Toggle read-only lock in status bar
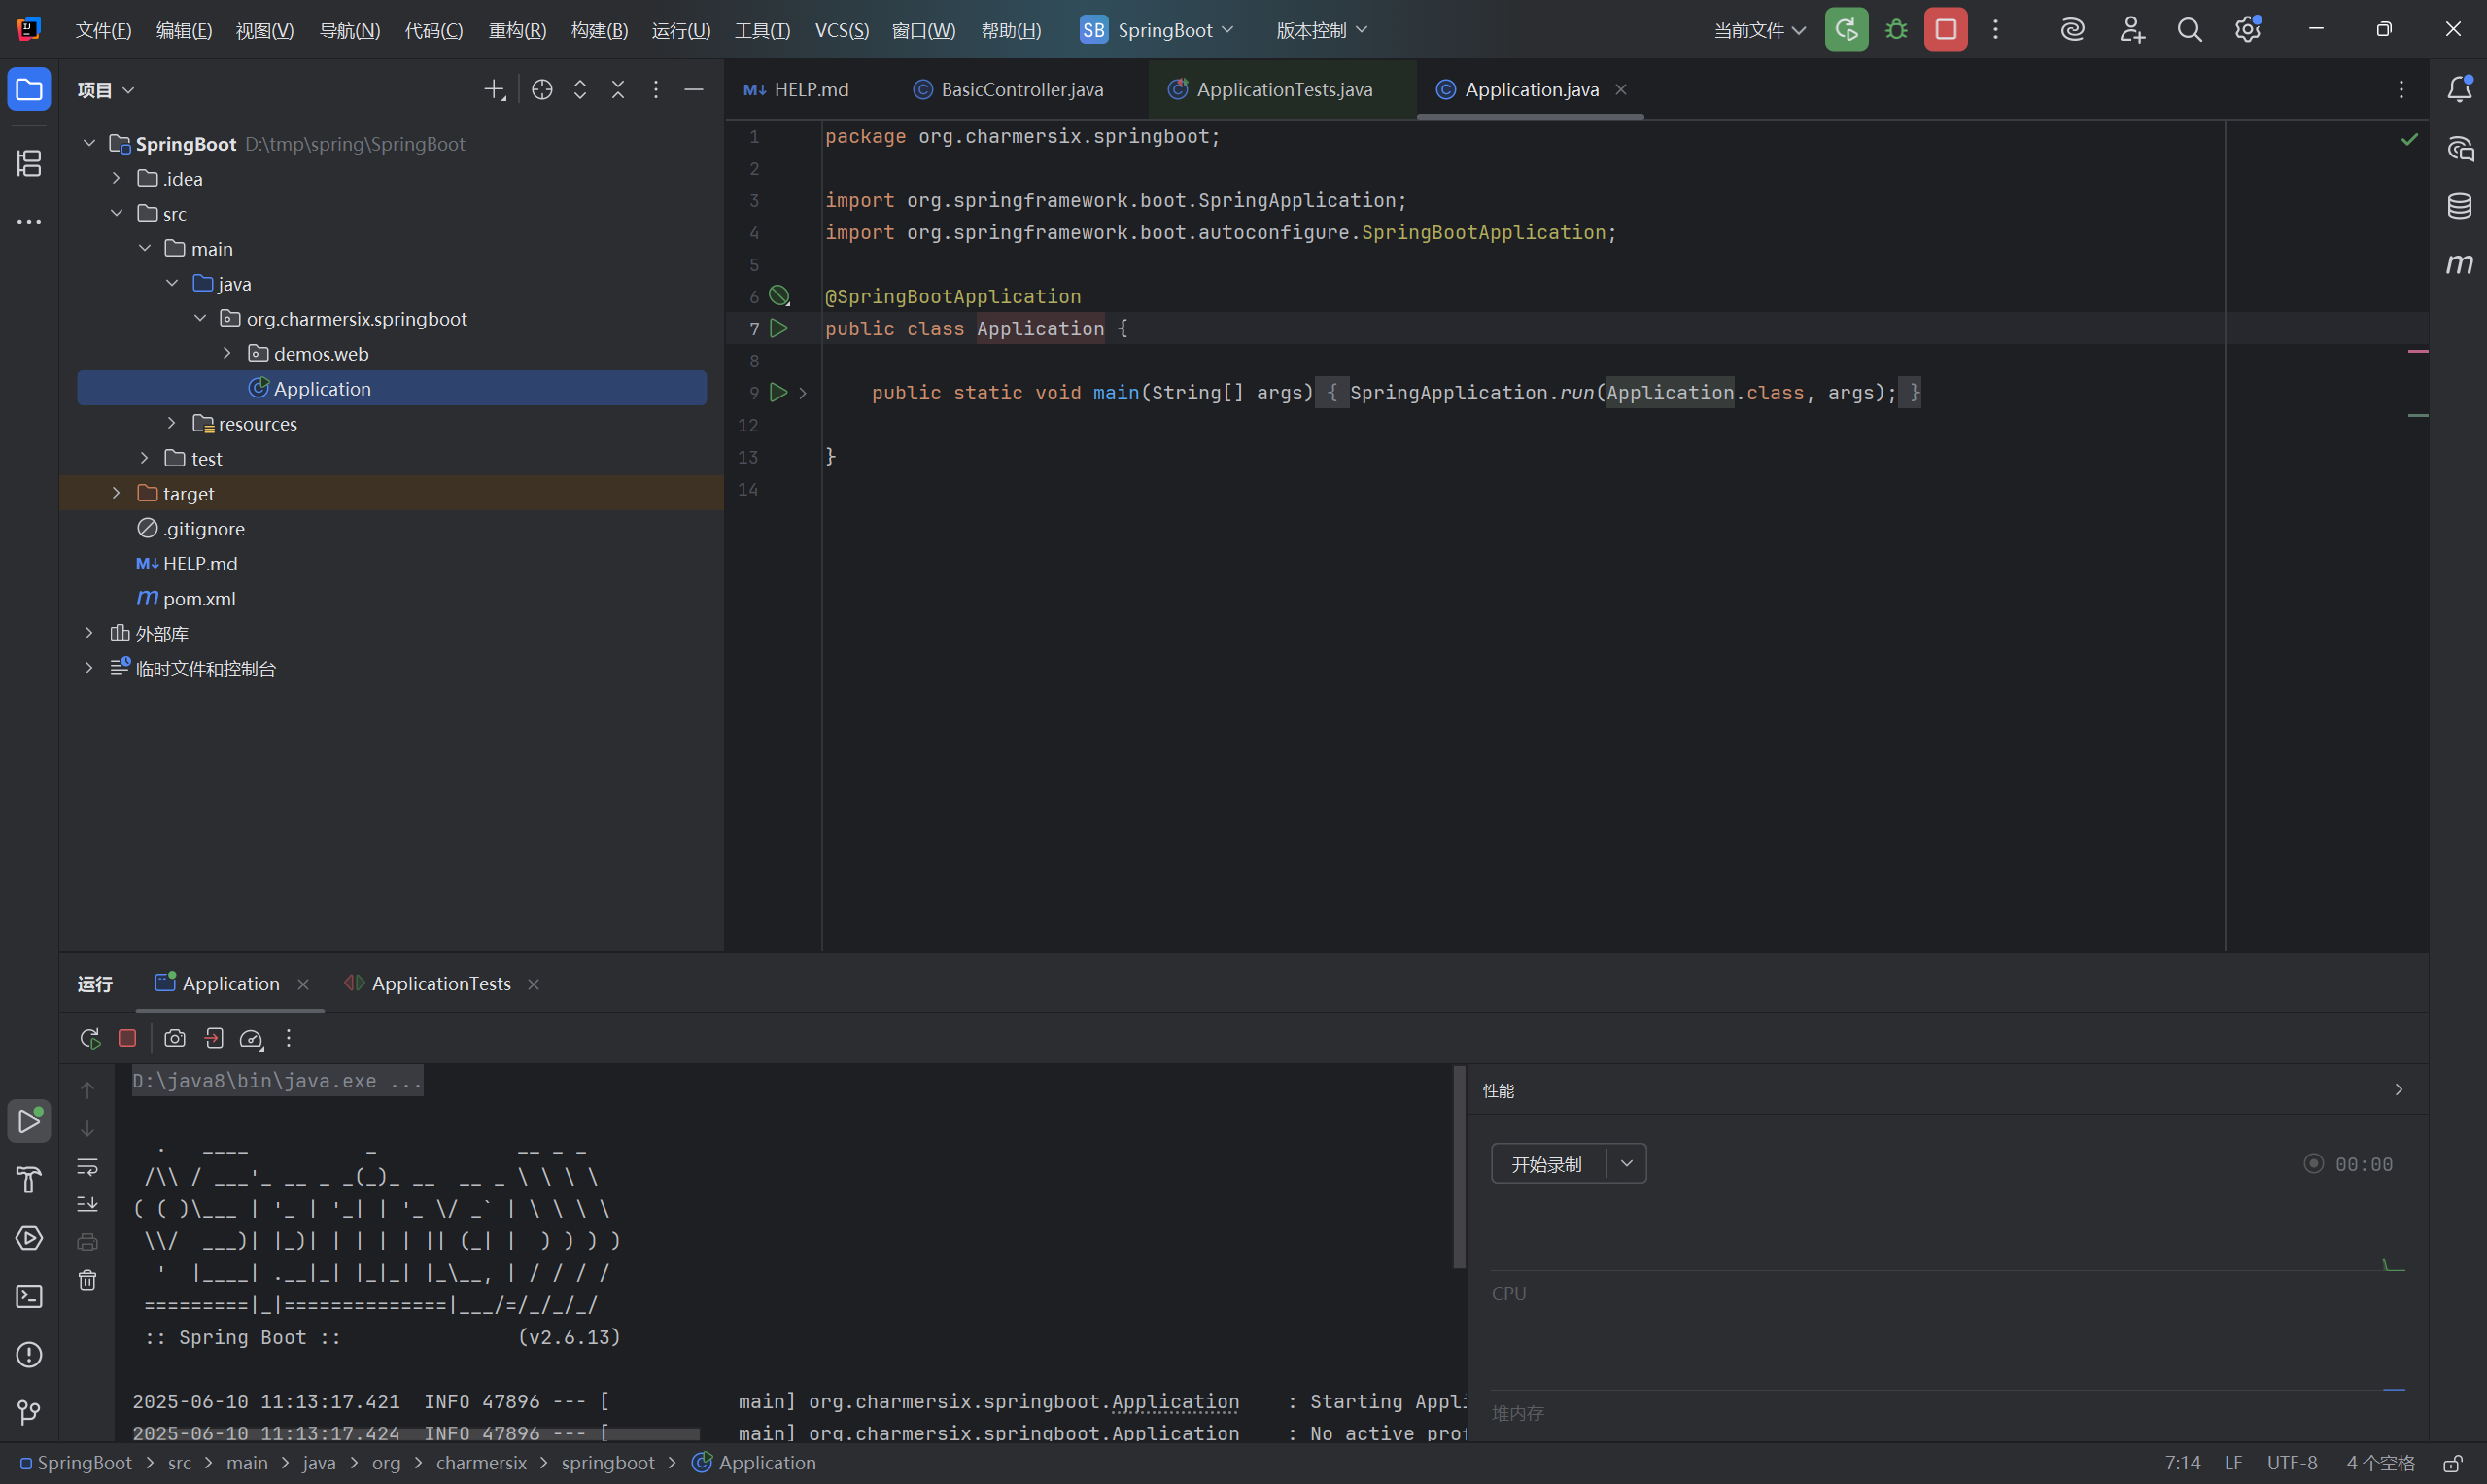Viewport: 2487px width, 1484px height. coord(2452,1463)
